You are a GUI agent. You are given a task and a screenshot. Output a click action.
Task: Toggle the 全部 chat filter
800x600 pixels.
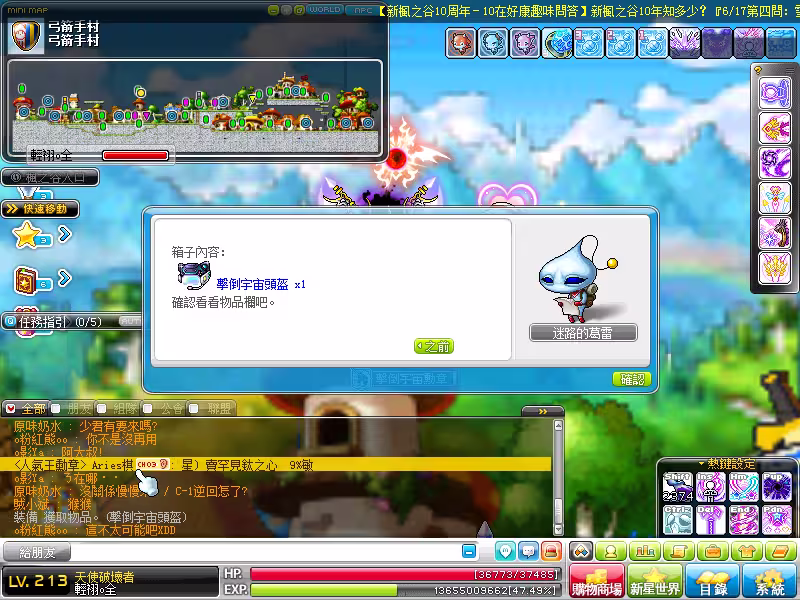[25, 408]
